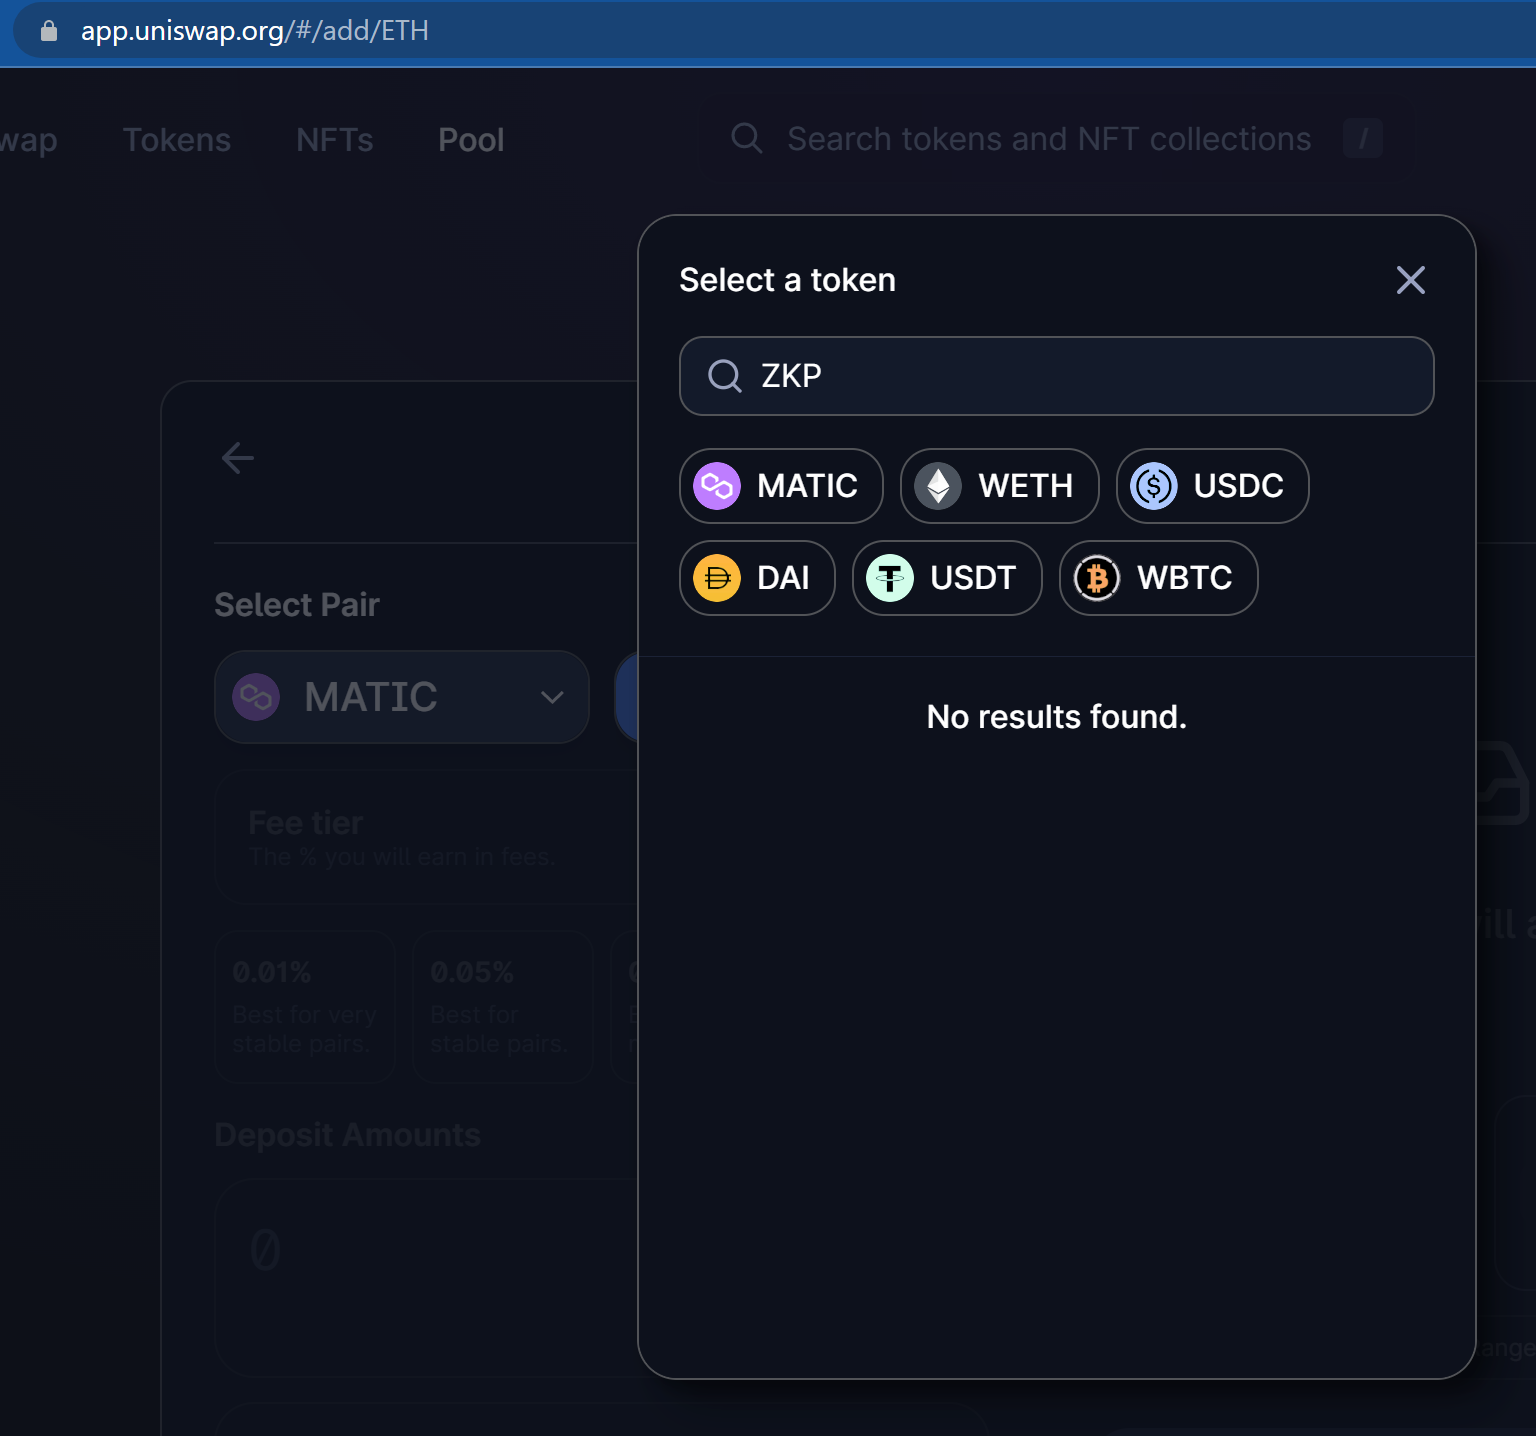Select the MATIC token icon chip

point(717,486)
